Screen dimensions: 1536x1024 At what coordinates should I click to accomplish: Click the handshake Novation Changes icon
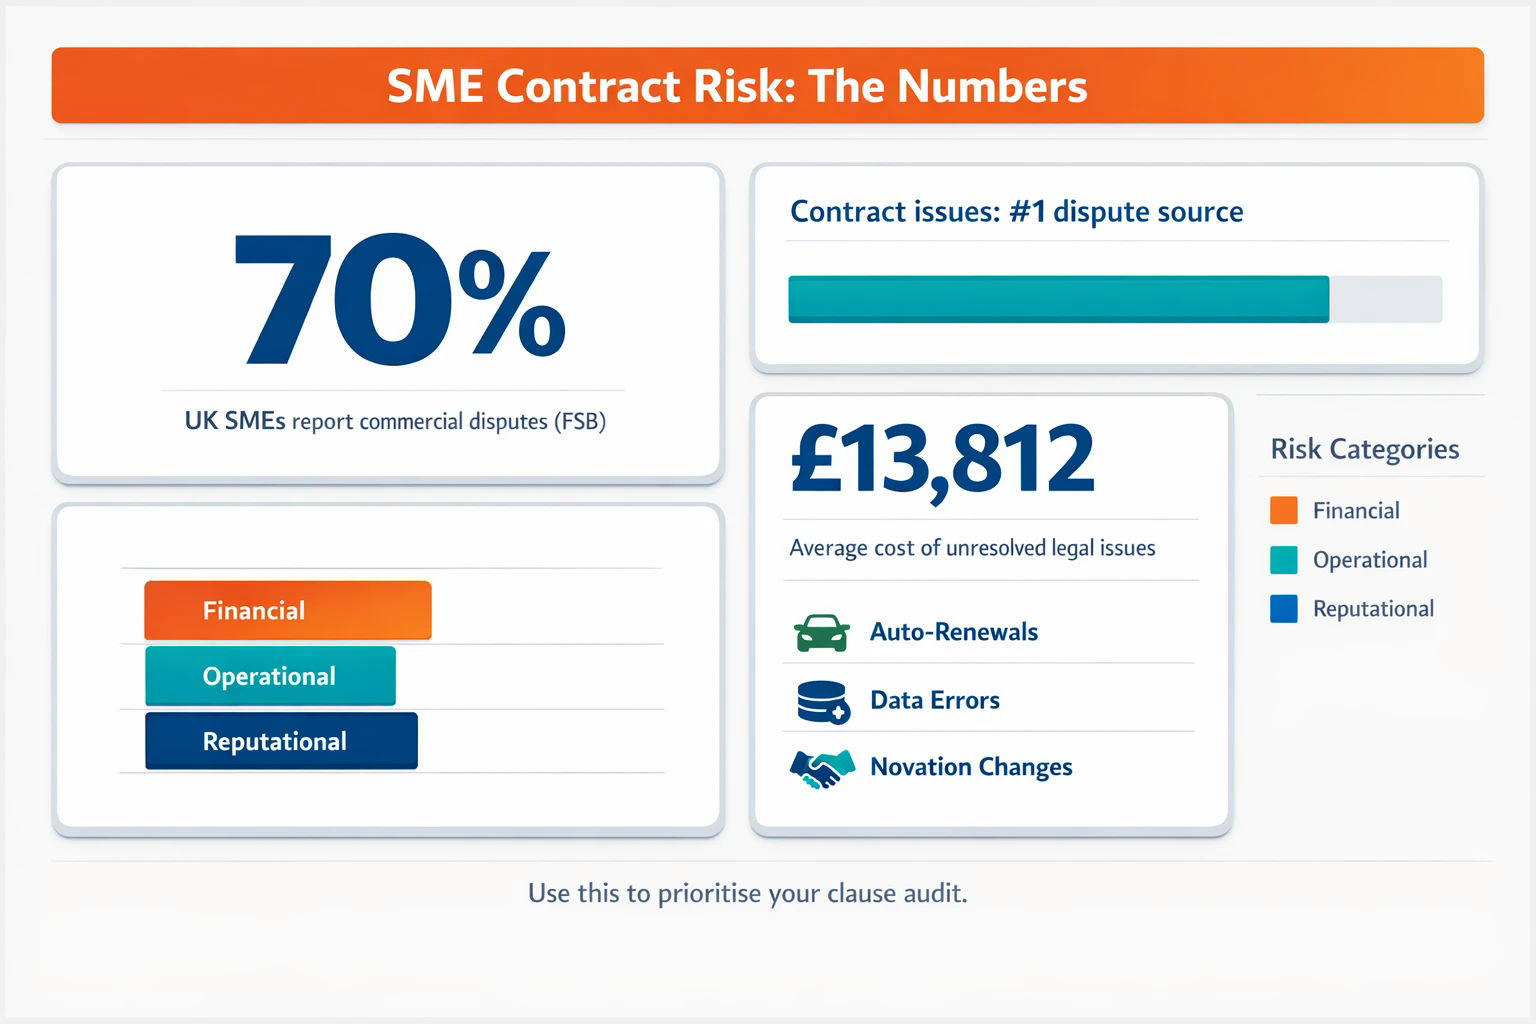[822, 769]
